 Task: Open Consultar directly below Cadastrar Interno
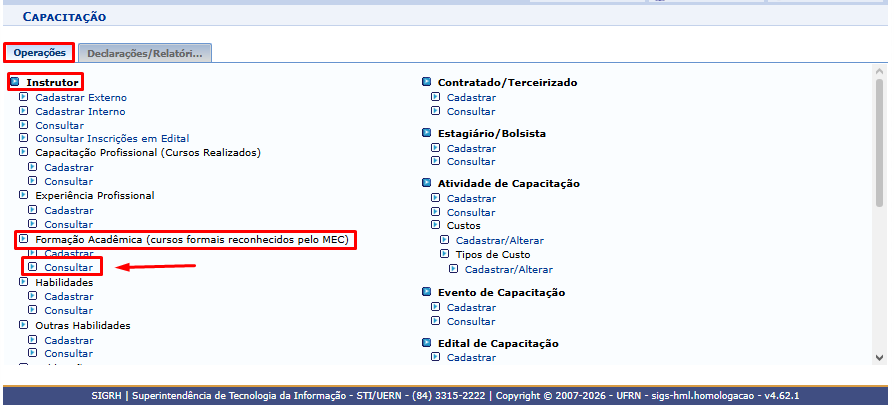[x=59, y=125]
